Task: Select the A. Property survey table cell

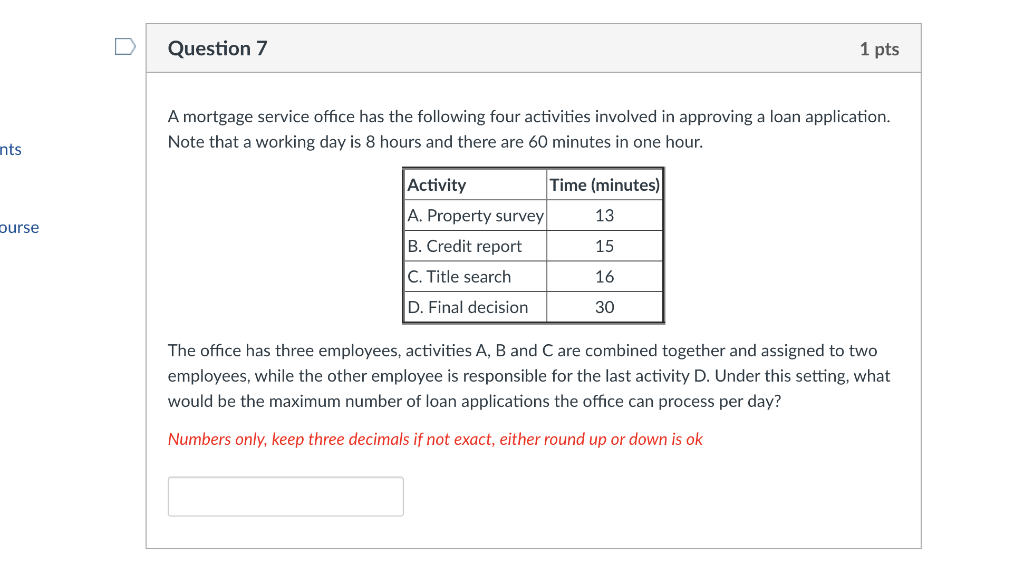Action: [x=475, y=215]
